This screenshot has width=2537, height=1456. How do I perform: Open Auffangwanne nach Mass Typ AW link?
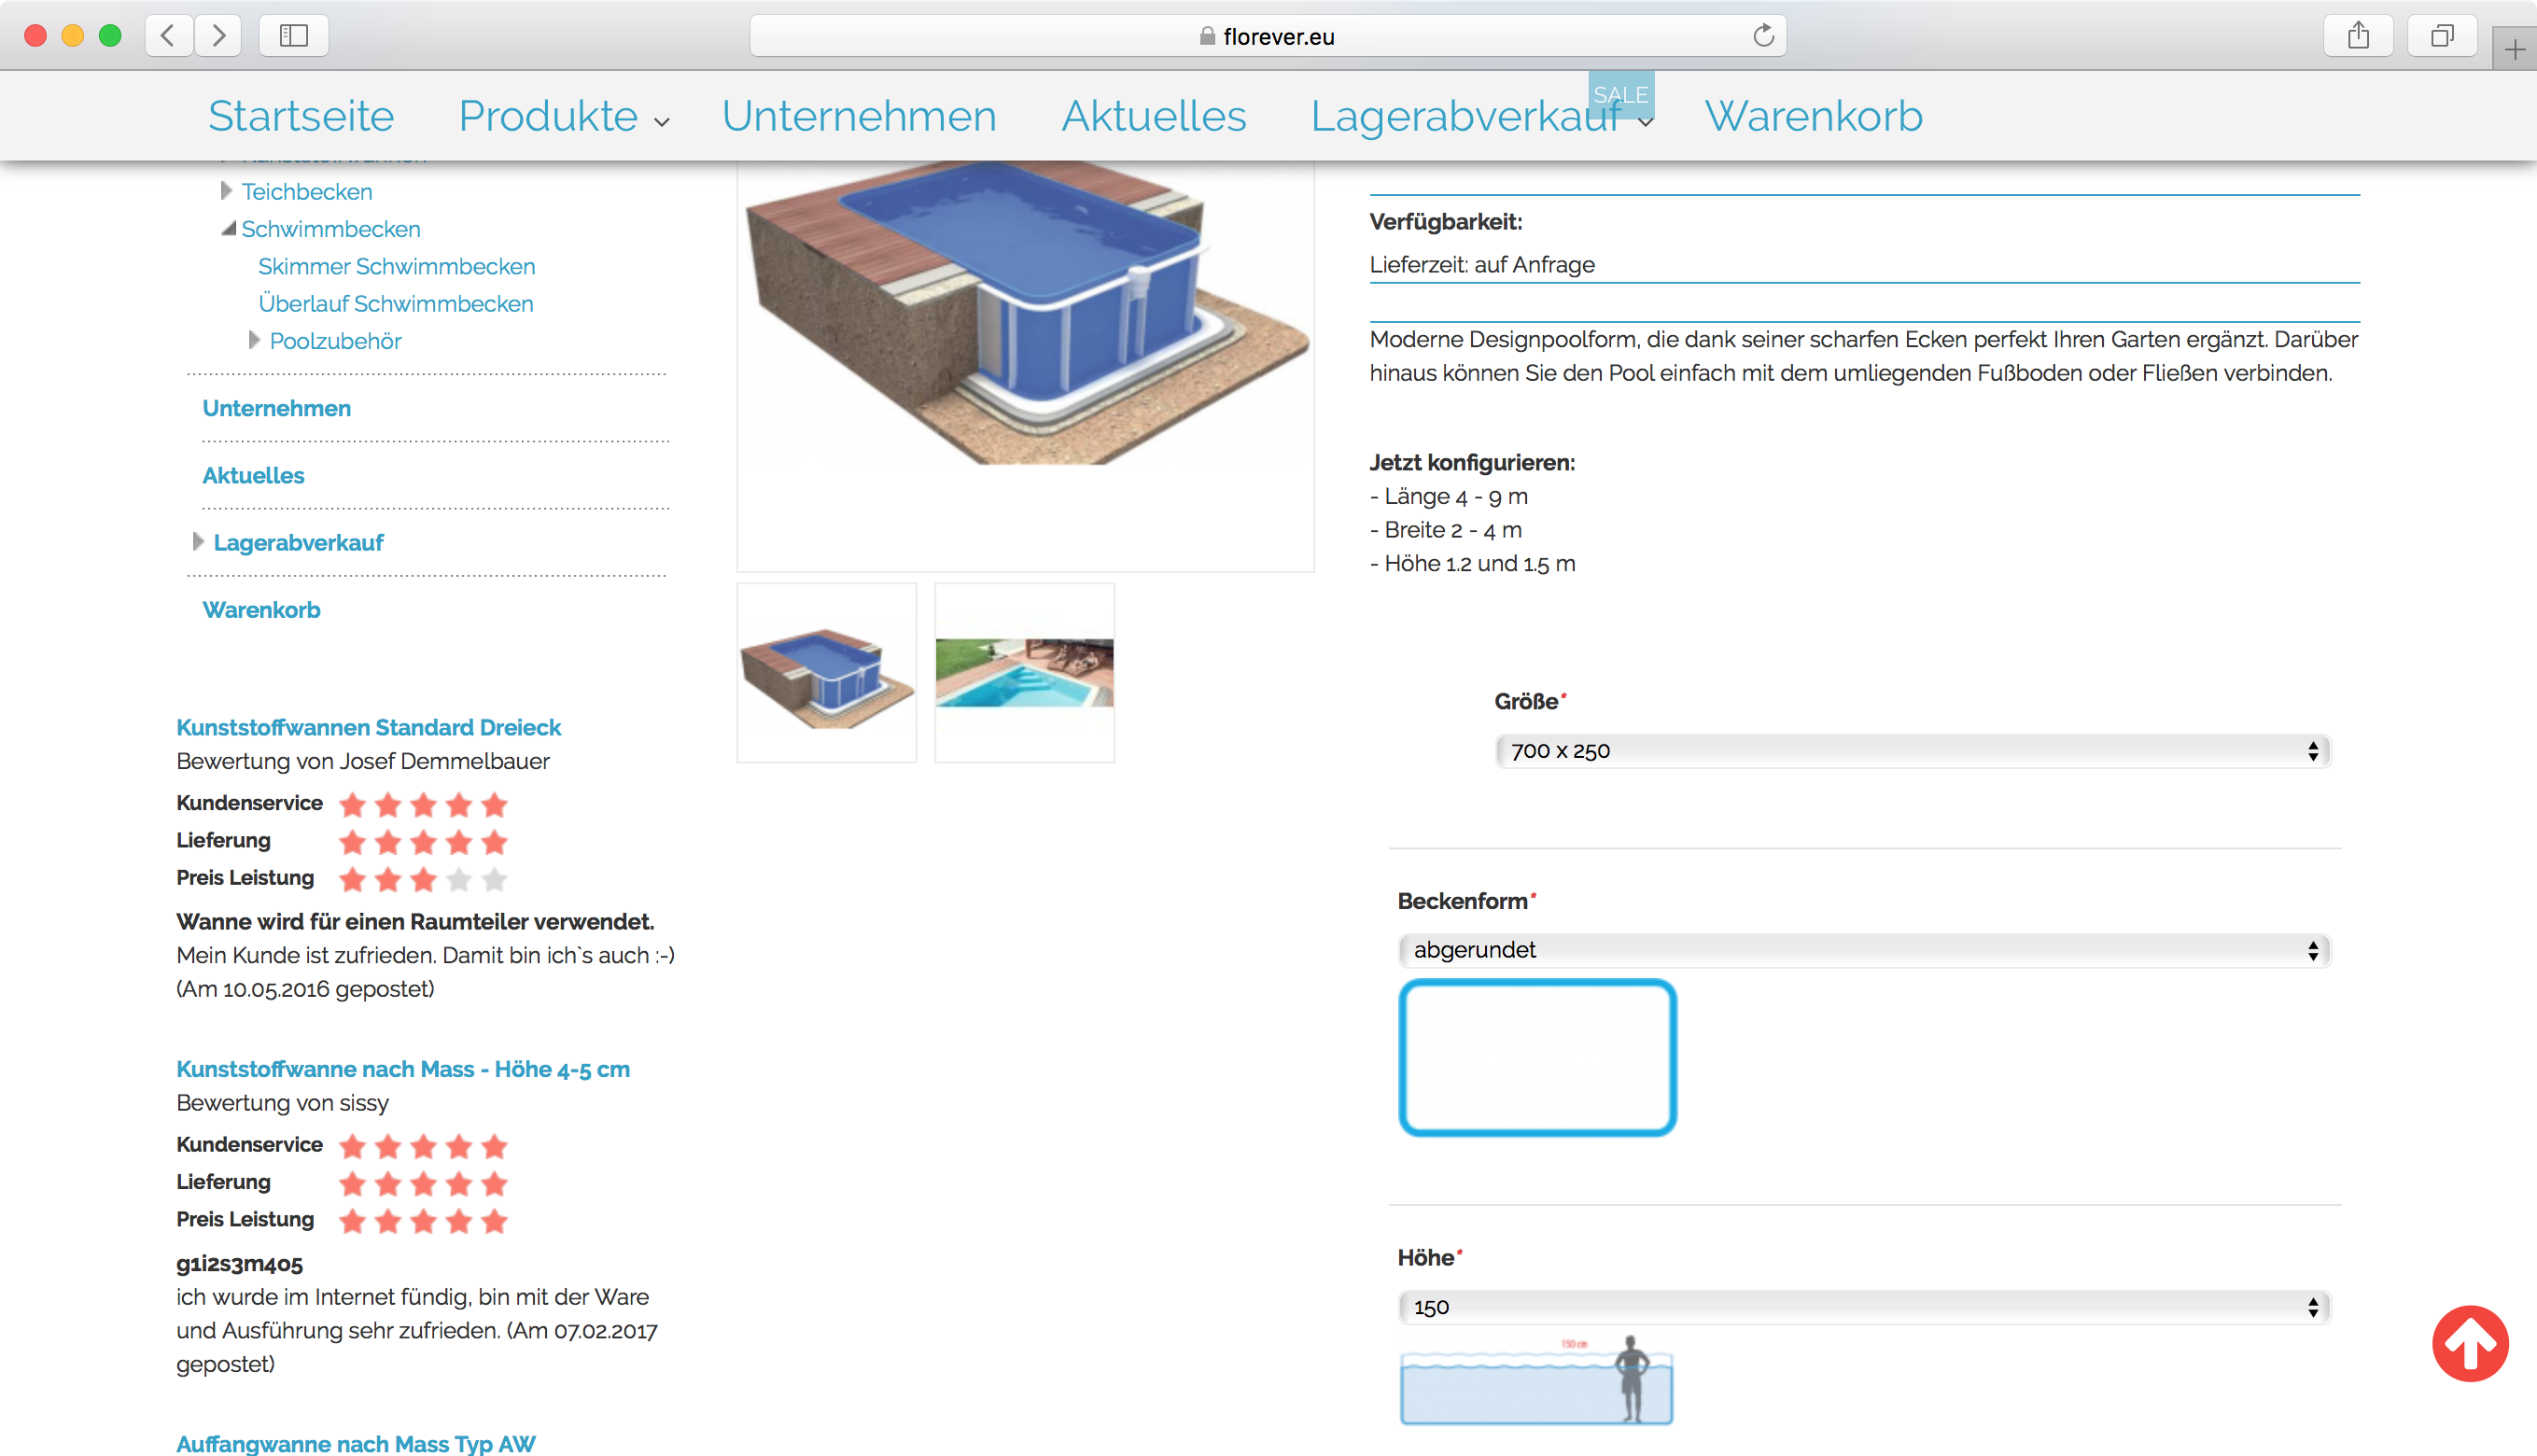[x=356, y=1443]
